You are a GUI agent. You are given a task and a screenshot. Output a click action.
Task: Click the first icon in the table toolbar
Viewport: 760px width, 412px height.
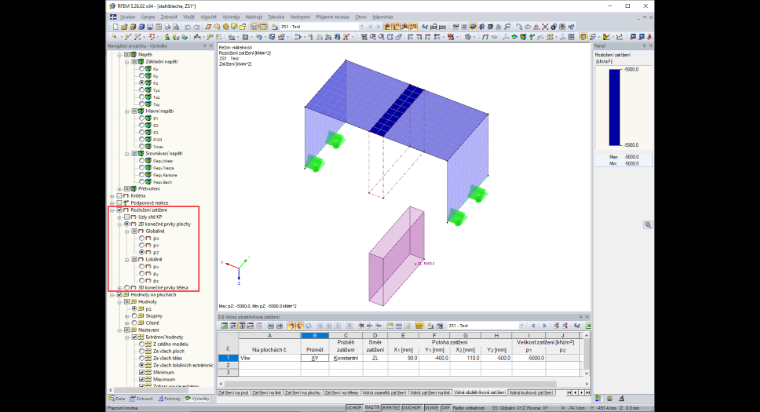[x=224, y=326]
